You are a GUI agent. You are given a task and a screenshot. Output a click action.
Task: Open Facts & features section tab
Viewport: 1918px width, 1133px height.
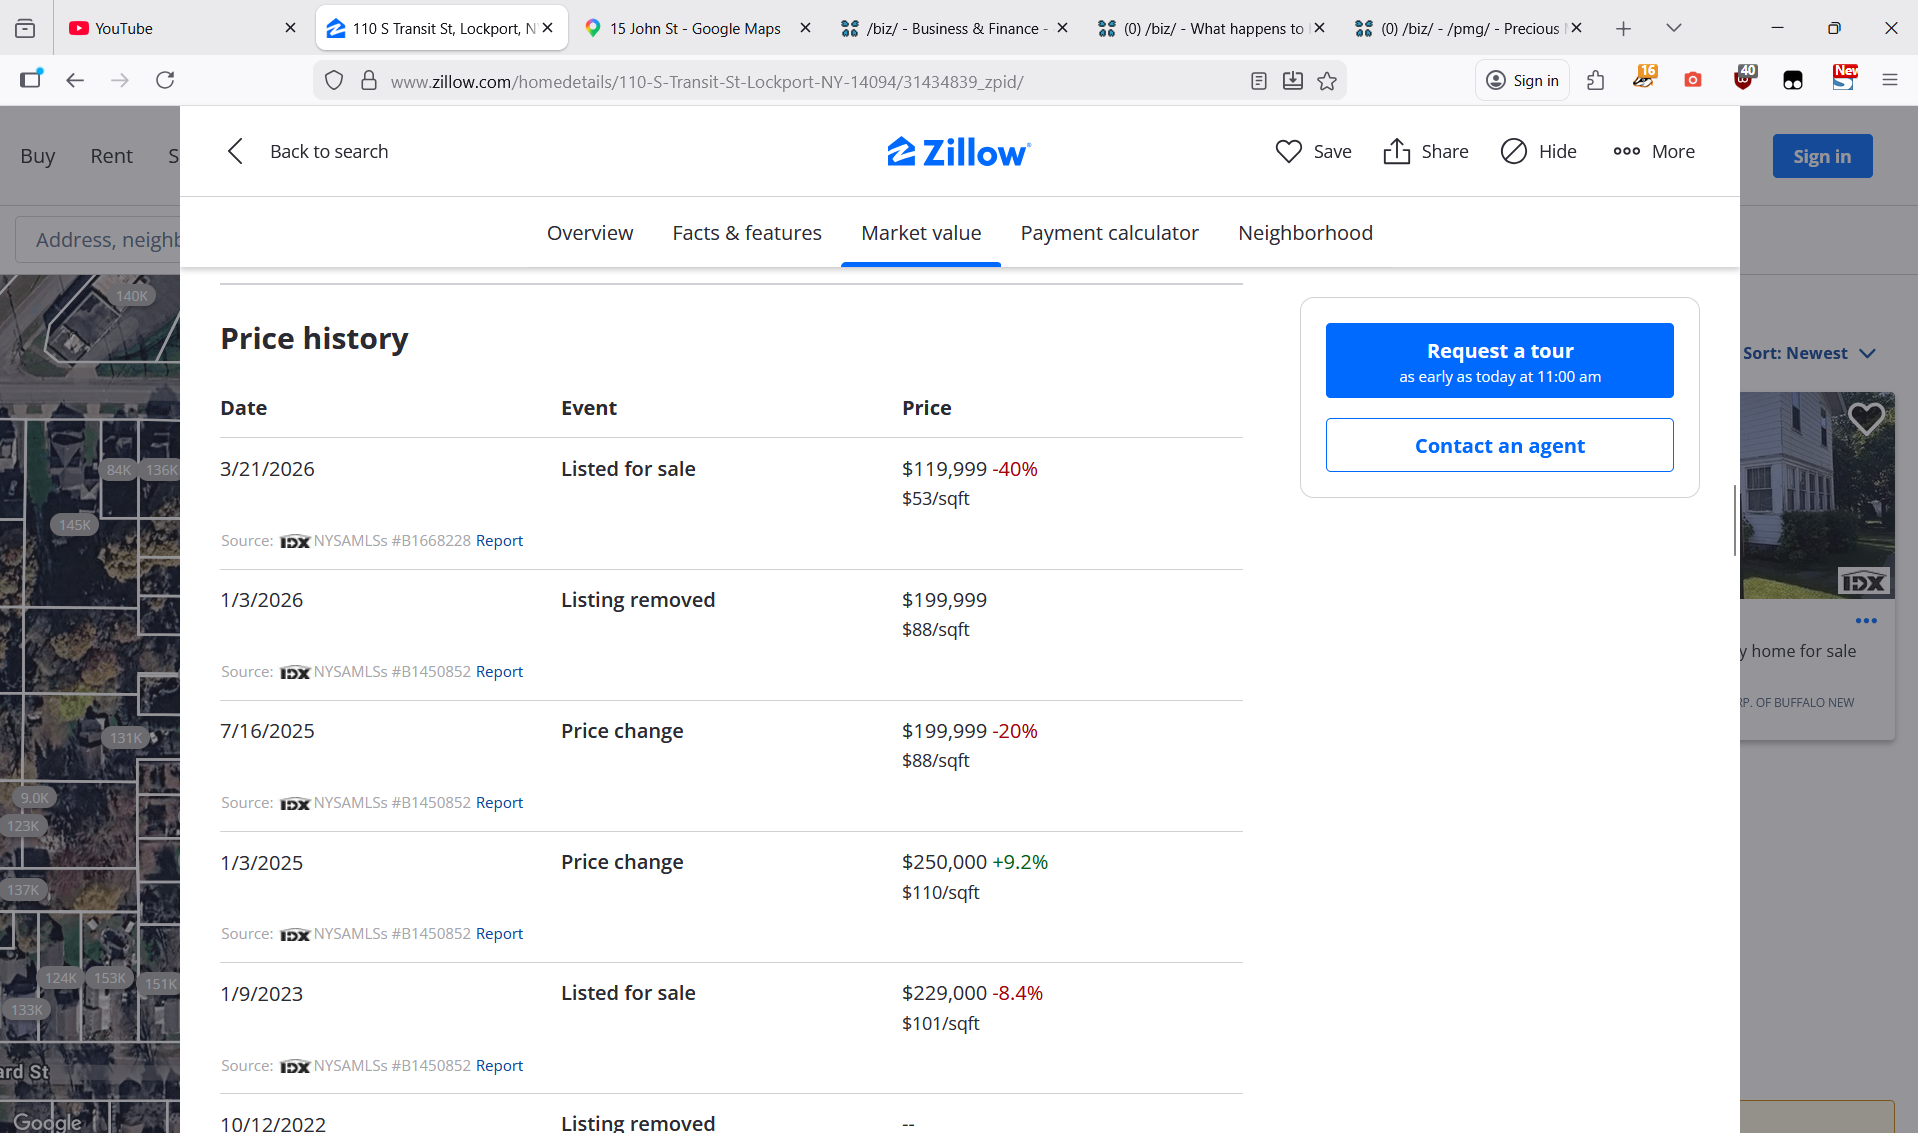coord(747,233)
